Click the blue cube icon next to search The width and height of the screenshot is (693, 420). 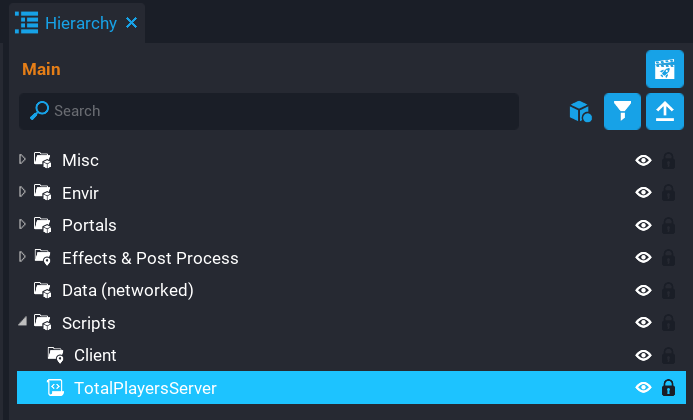580,111
